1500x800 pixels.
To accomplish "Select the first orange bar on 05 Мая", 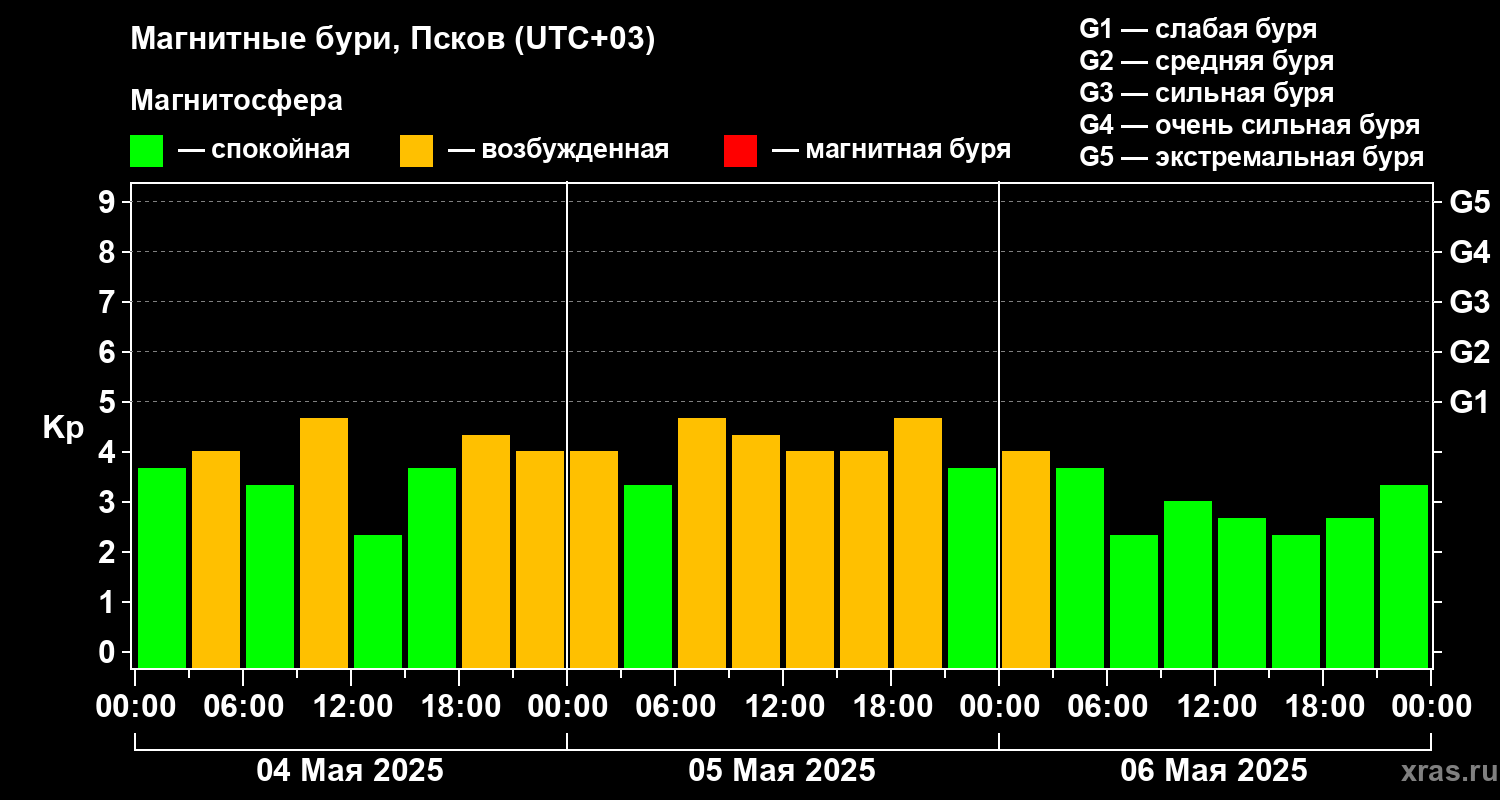I will tap(594, 559).
